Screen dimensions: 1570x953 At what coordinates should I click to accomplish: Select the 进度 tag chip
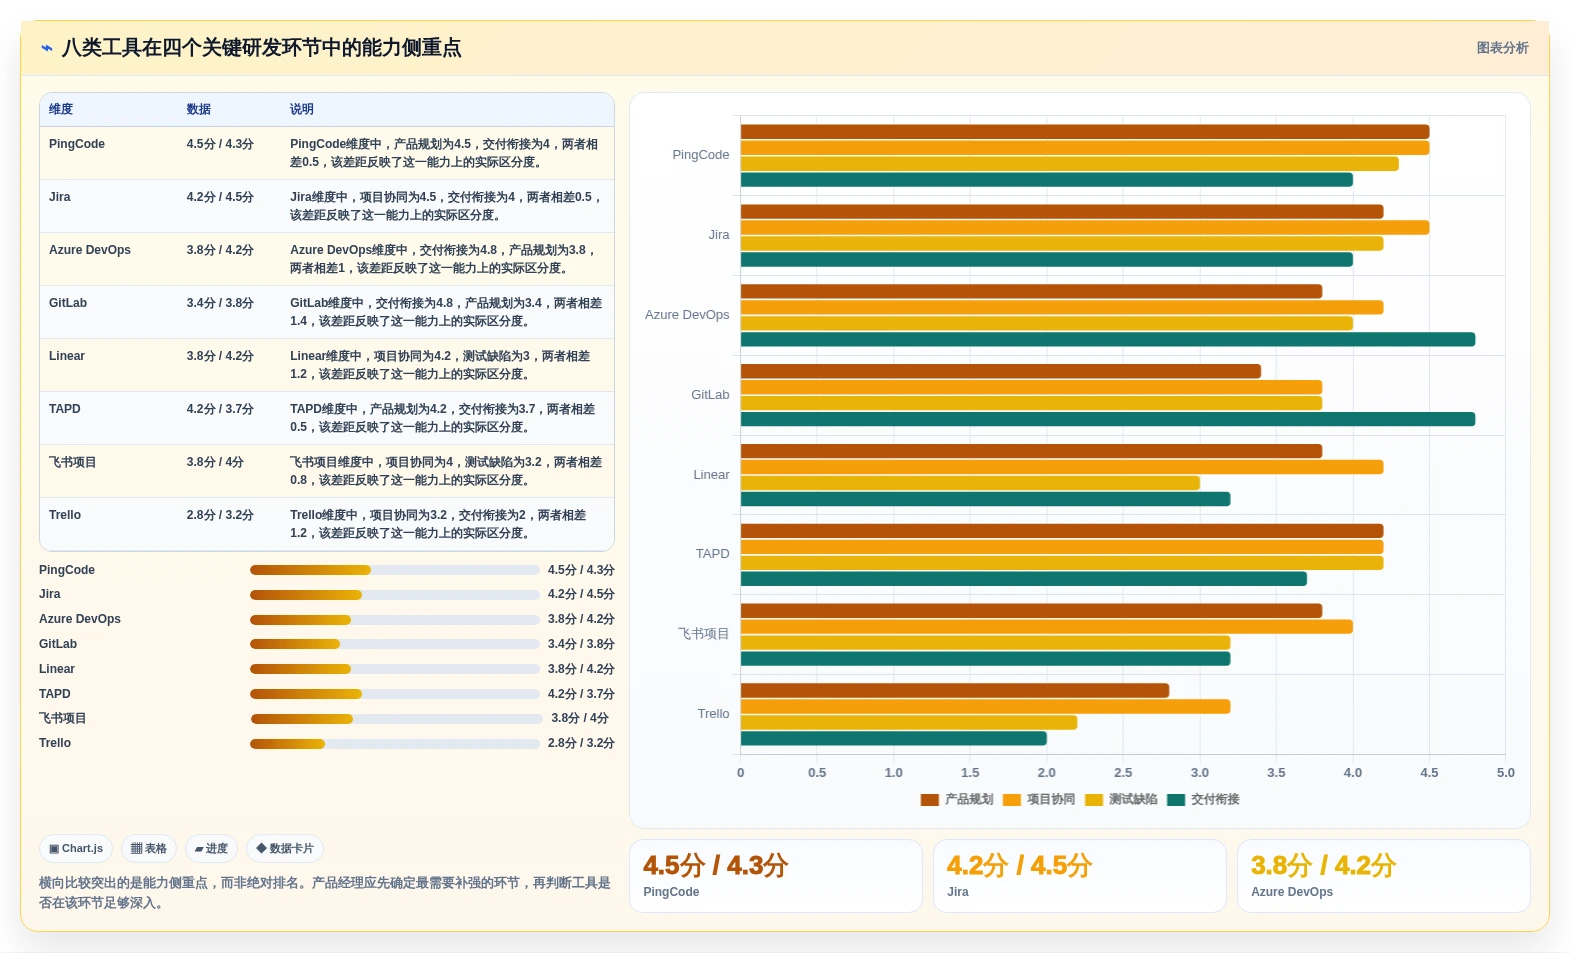click(x=211, y=849)
